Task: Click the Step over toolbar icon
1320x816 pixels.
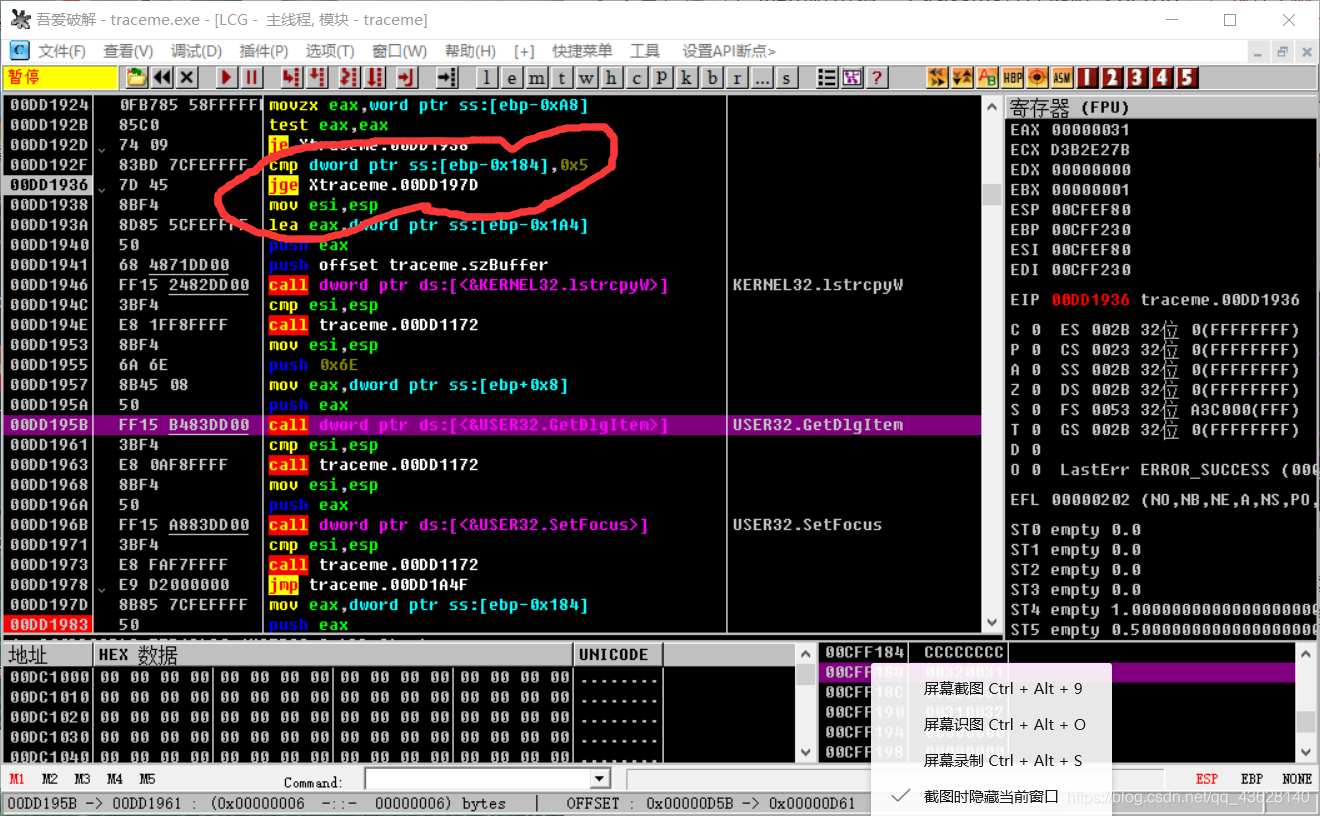Action: click(316, 77)
